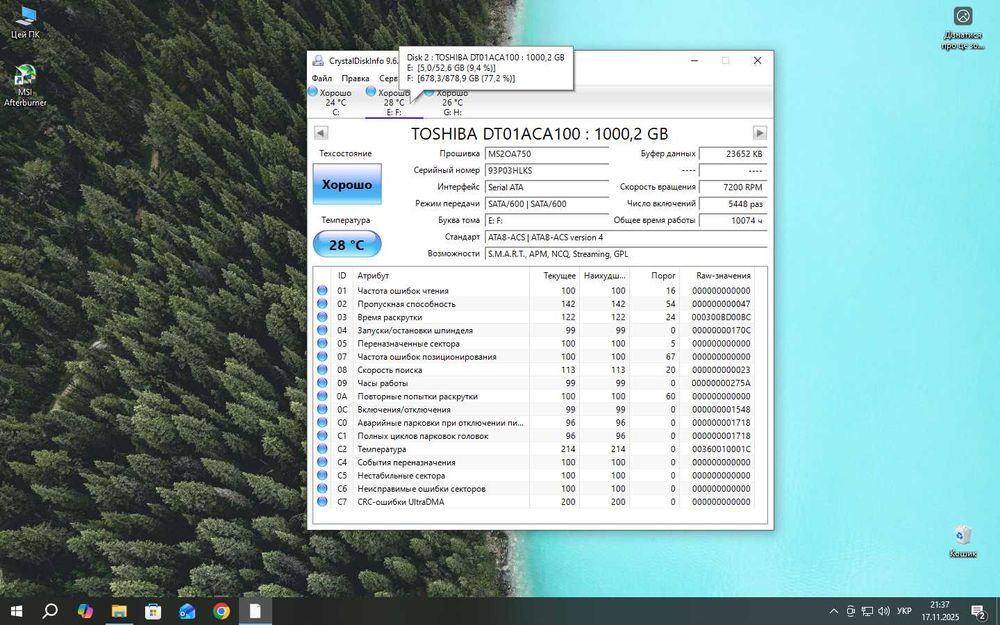Click the Интерфейс field Serial ATA
Viewport: 1000px width, 625px height.
click(547, 187)
